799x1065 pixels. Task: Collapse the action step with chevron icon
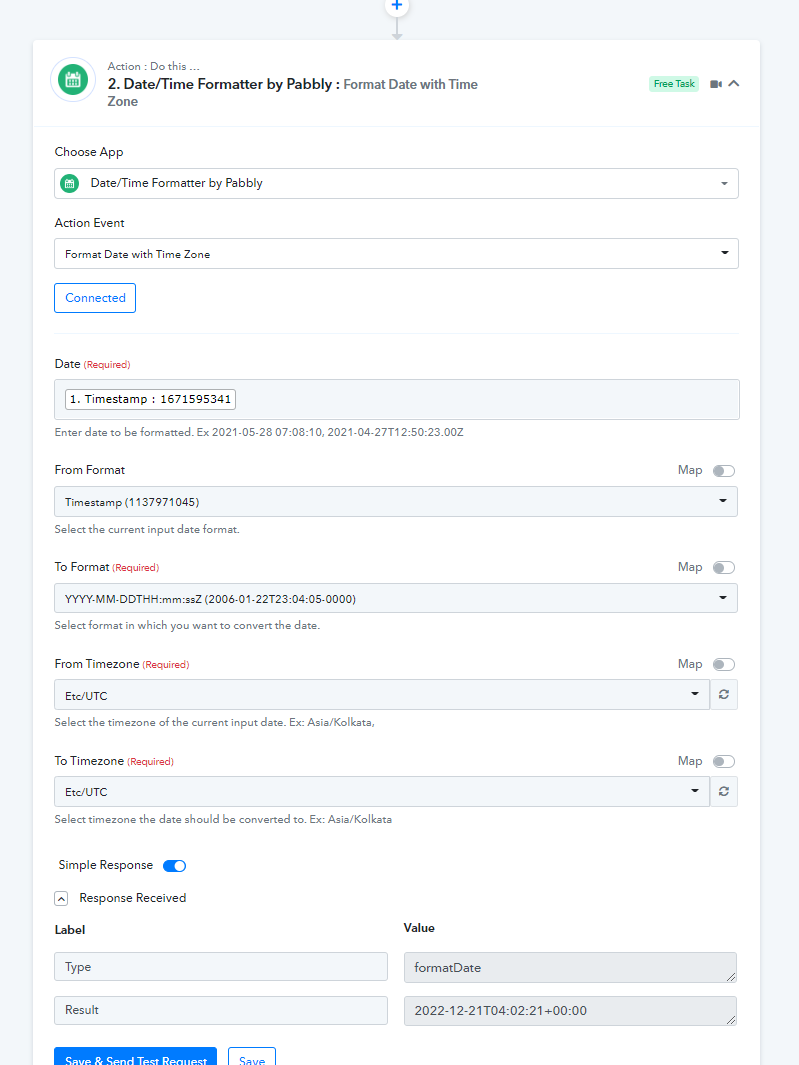click(x=734, y=84)
